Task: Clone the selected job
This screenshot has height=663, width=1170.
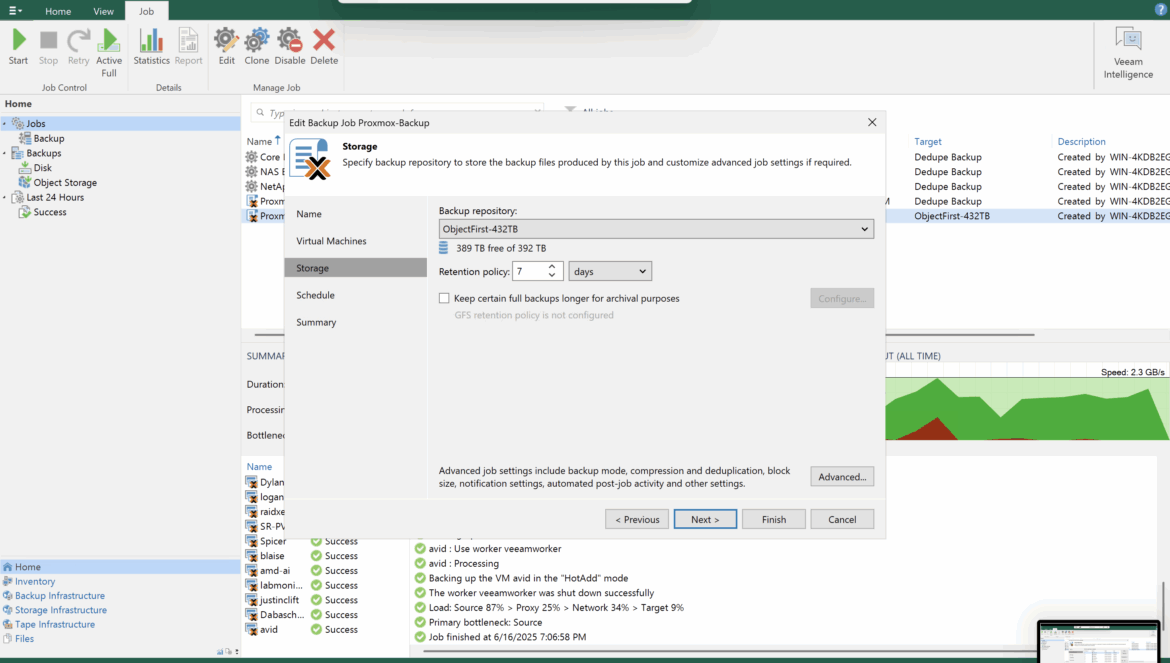Action: pyautogui.click(x=257, y=47)
